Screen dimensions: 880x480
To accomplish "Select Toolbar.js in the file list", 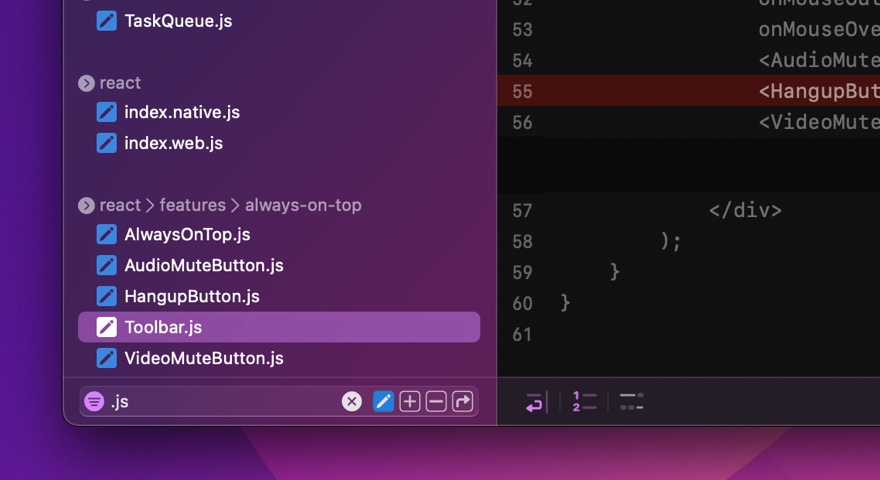I will coord(163,327).
